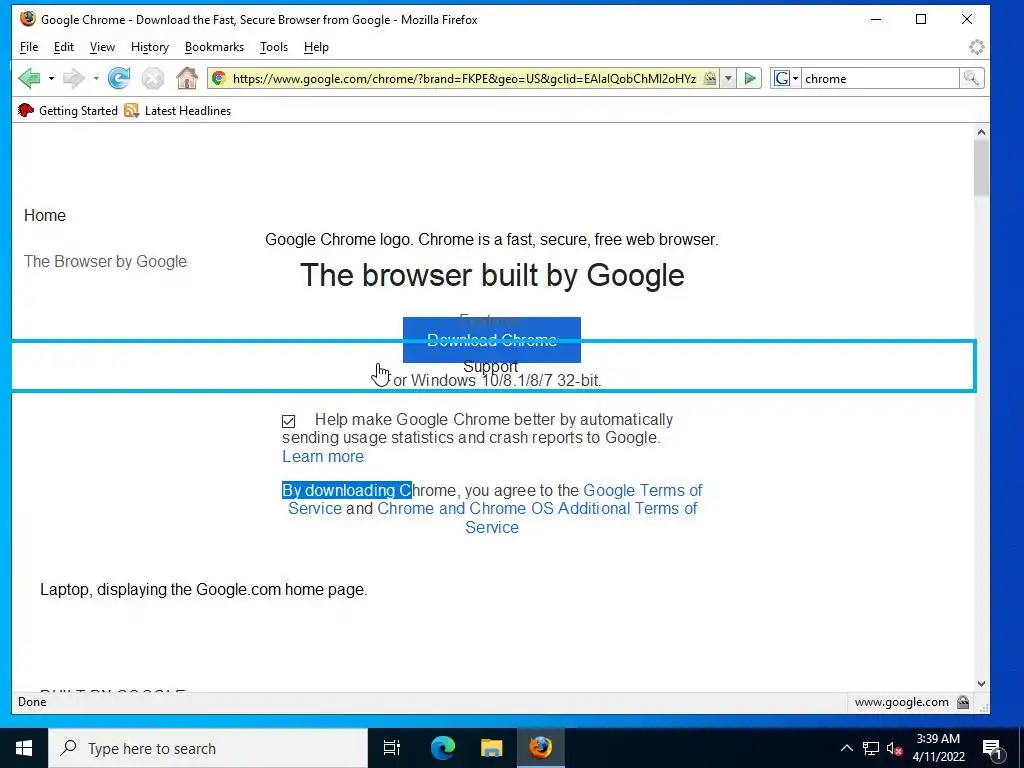
Task: Open the View menu
Action: click(x=102, y=47)
